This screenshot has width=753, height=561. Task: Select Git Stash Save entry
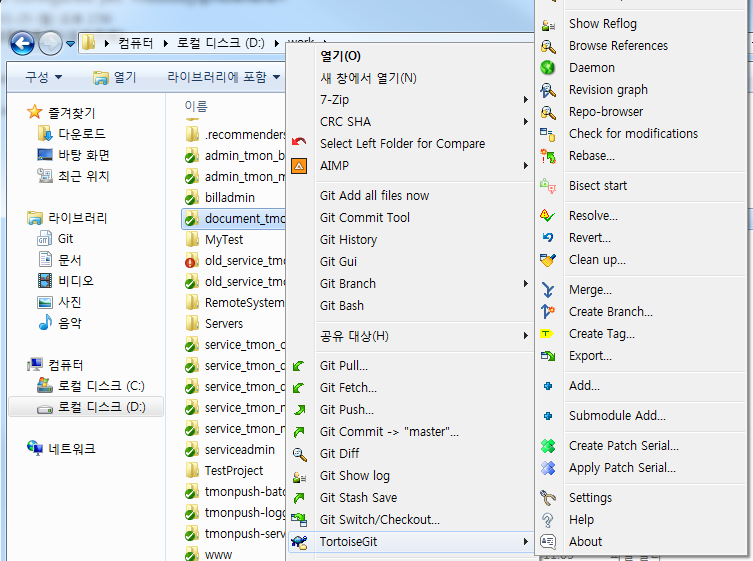click(359, 498)
